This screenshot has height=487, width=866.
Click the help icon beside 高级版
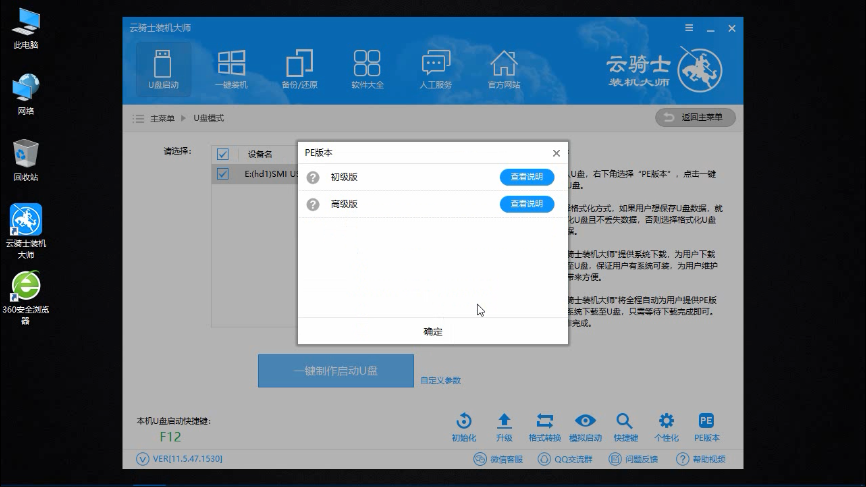(313, 204)
